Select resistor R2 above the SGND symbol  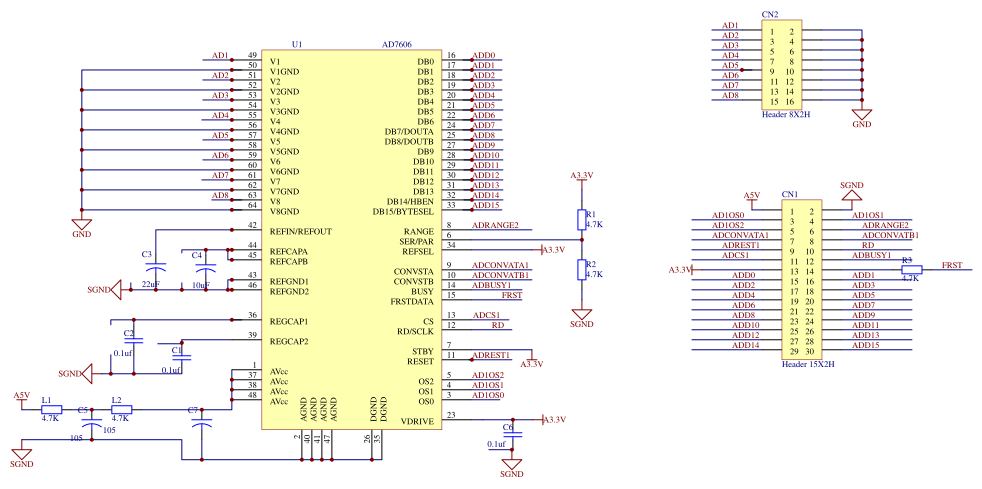click(580, 269)
